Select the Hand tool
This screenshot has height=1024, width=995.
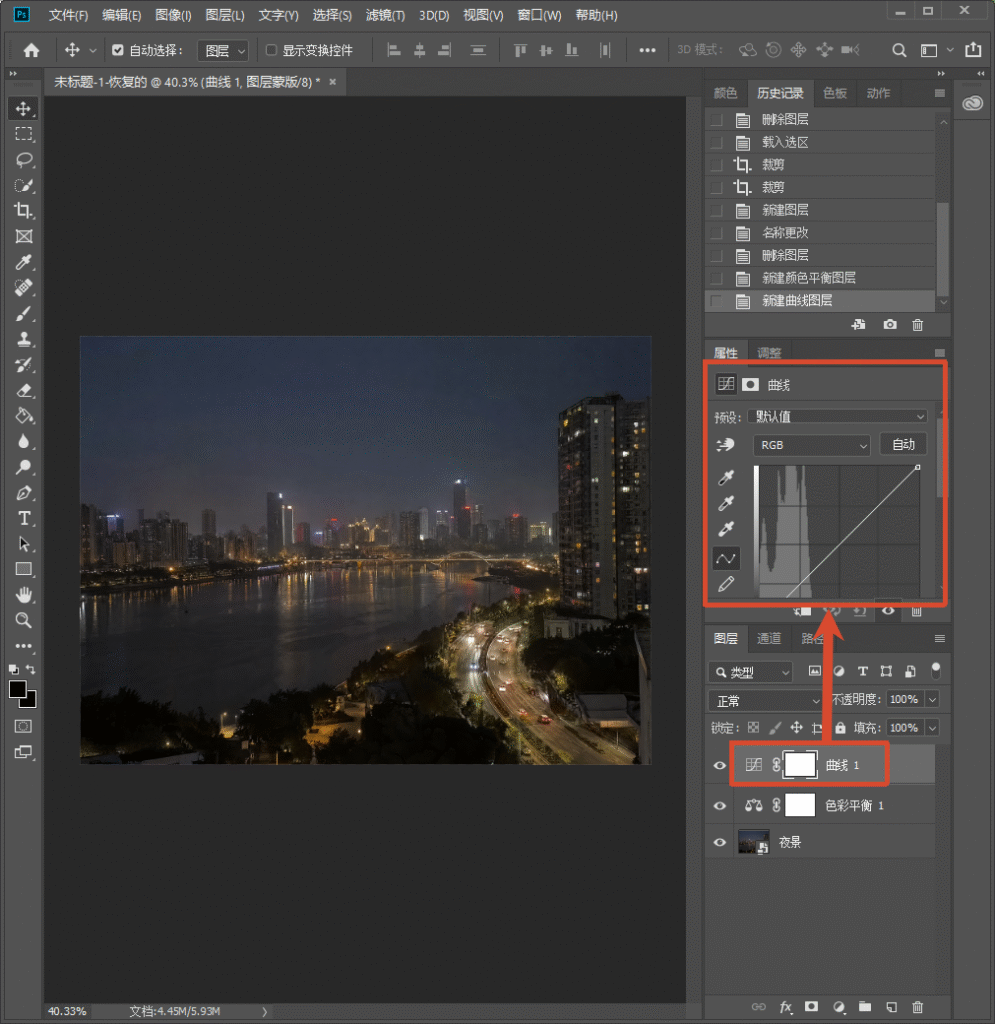pos(24,595)
